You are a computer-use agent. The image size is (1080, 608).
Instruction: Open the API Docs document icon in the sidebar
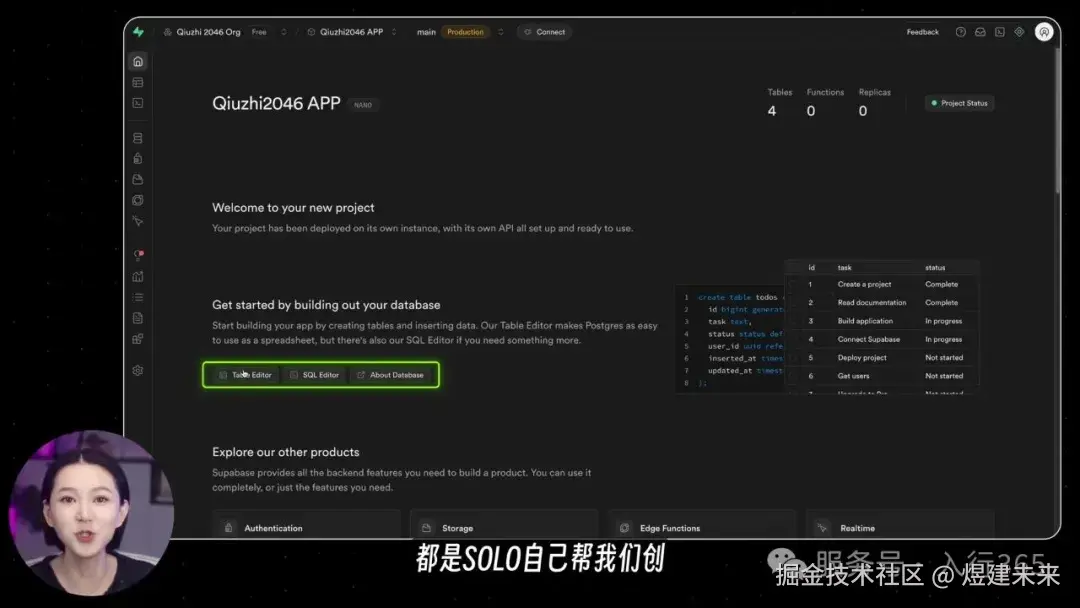click(138, 318)
